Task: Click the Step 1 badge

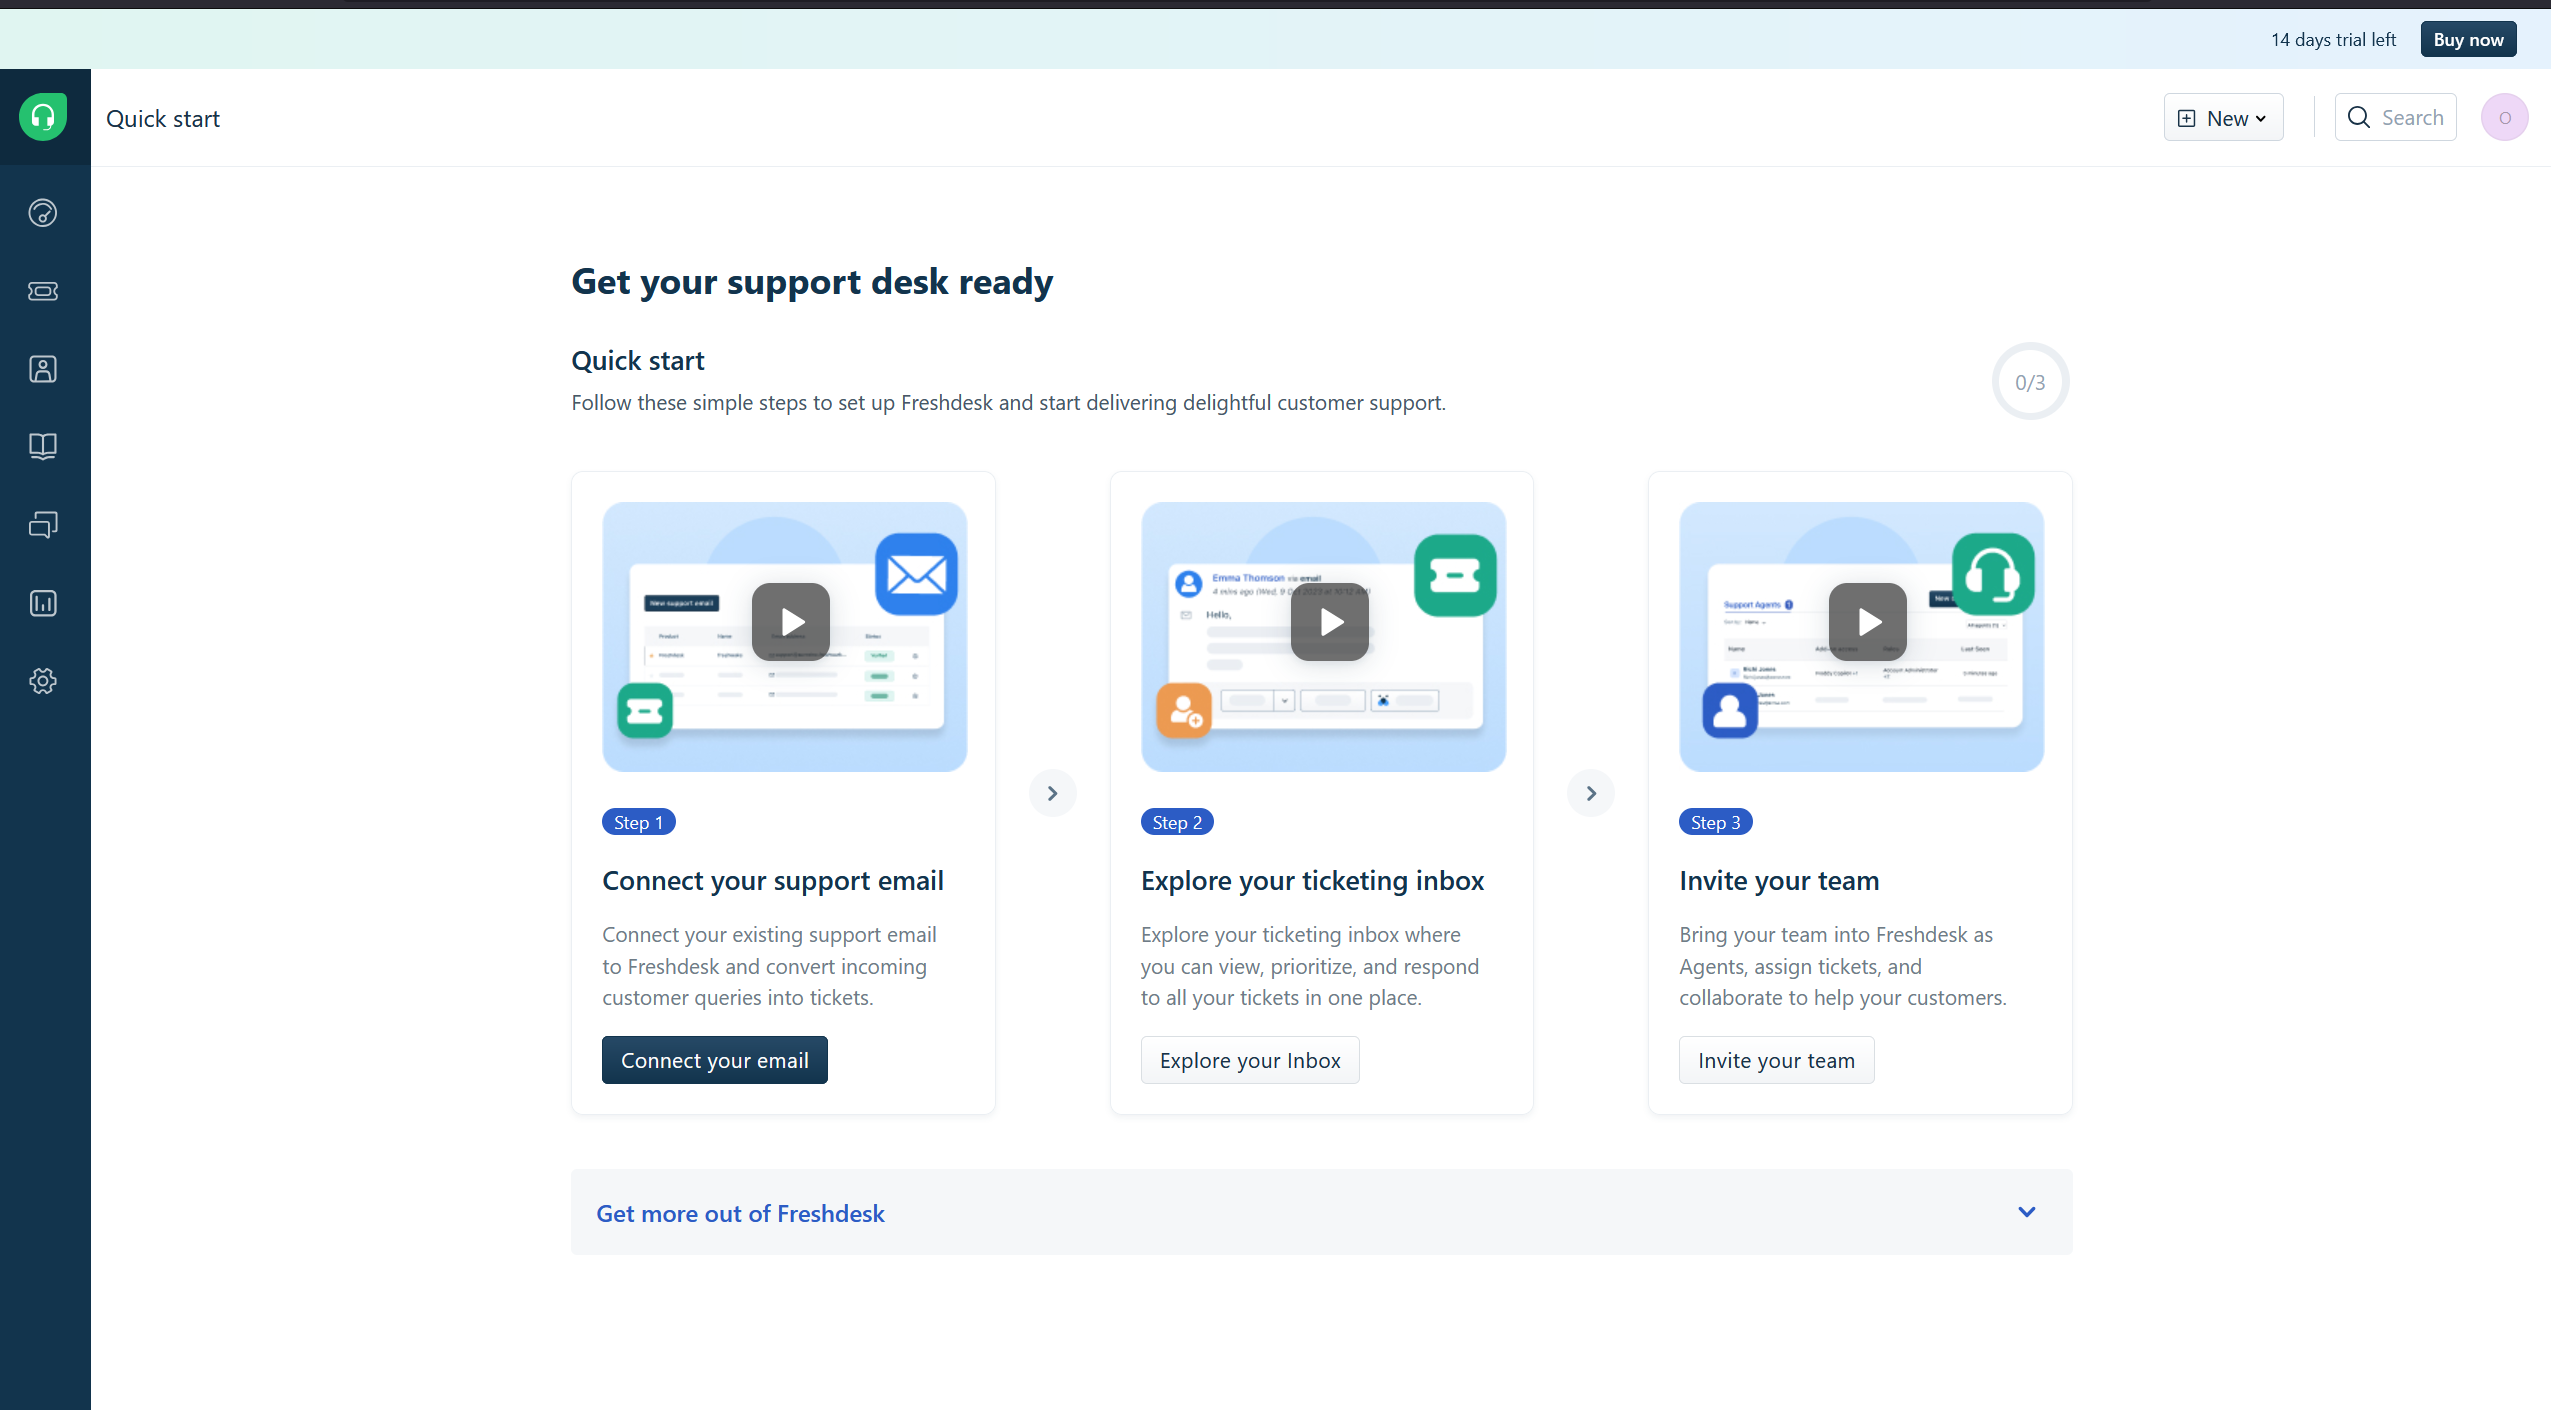Action: (x=638, y=822)
